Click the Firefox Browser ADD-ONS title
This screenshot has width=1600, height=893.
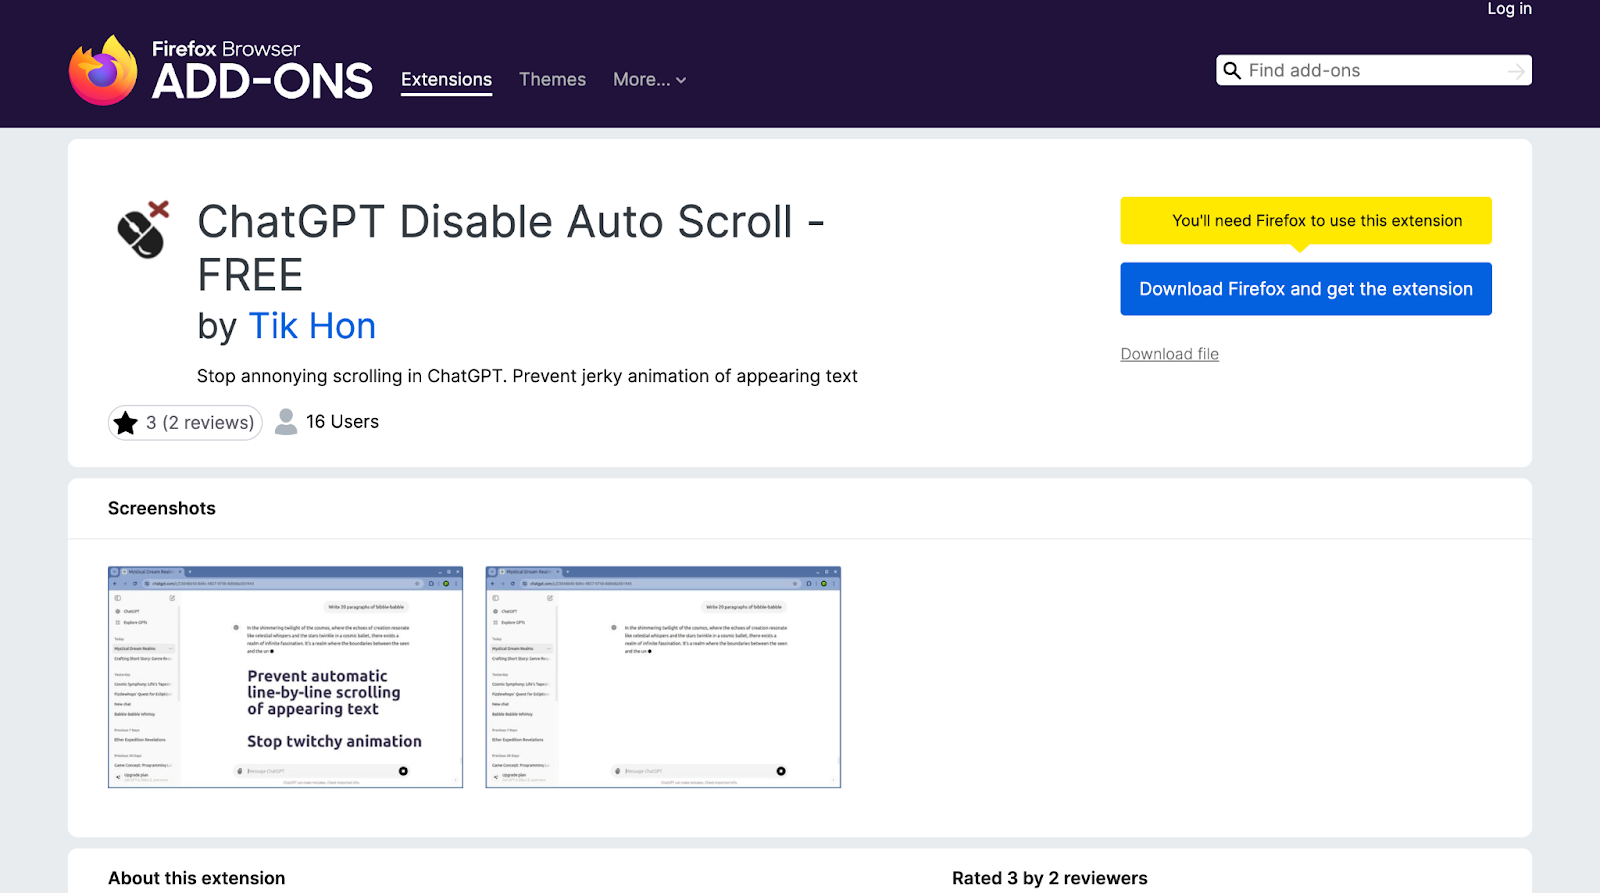point(262,71)
